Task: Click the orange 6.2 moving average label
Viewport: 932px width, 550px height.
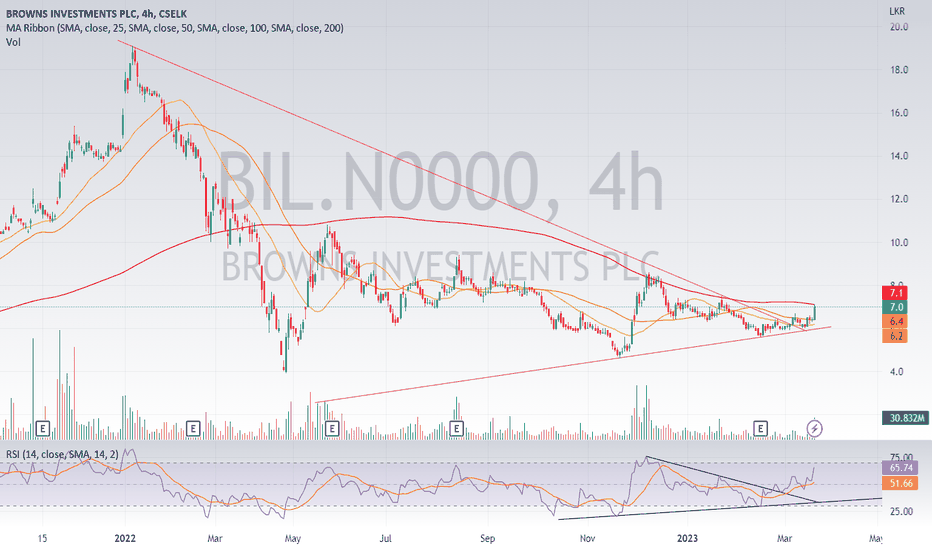Action: 896,336
